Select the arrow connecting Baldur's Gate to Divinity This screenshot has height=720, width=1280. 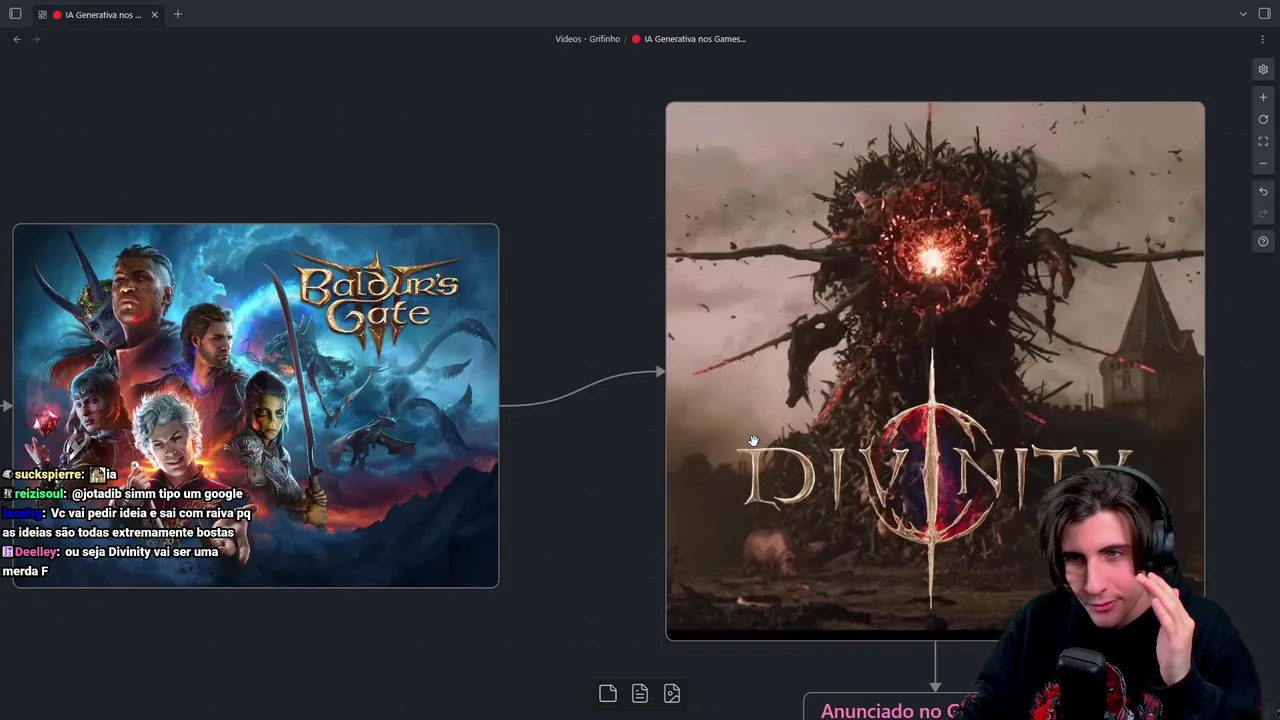click(x=582, y=388)
